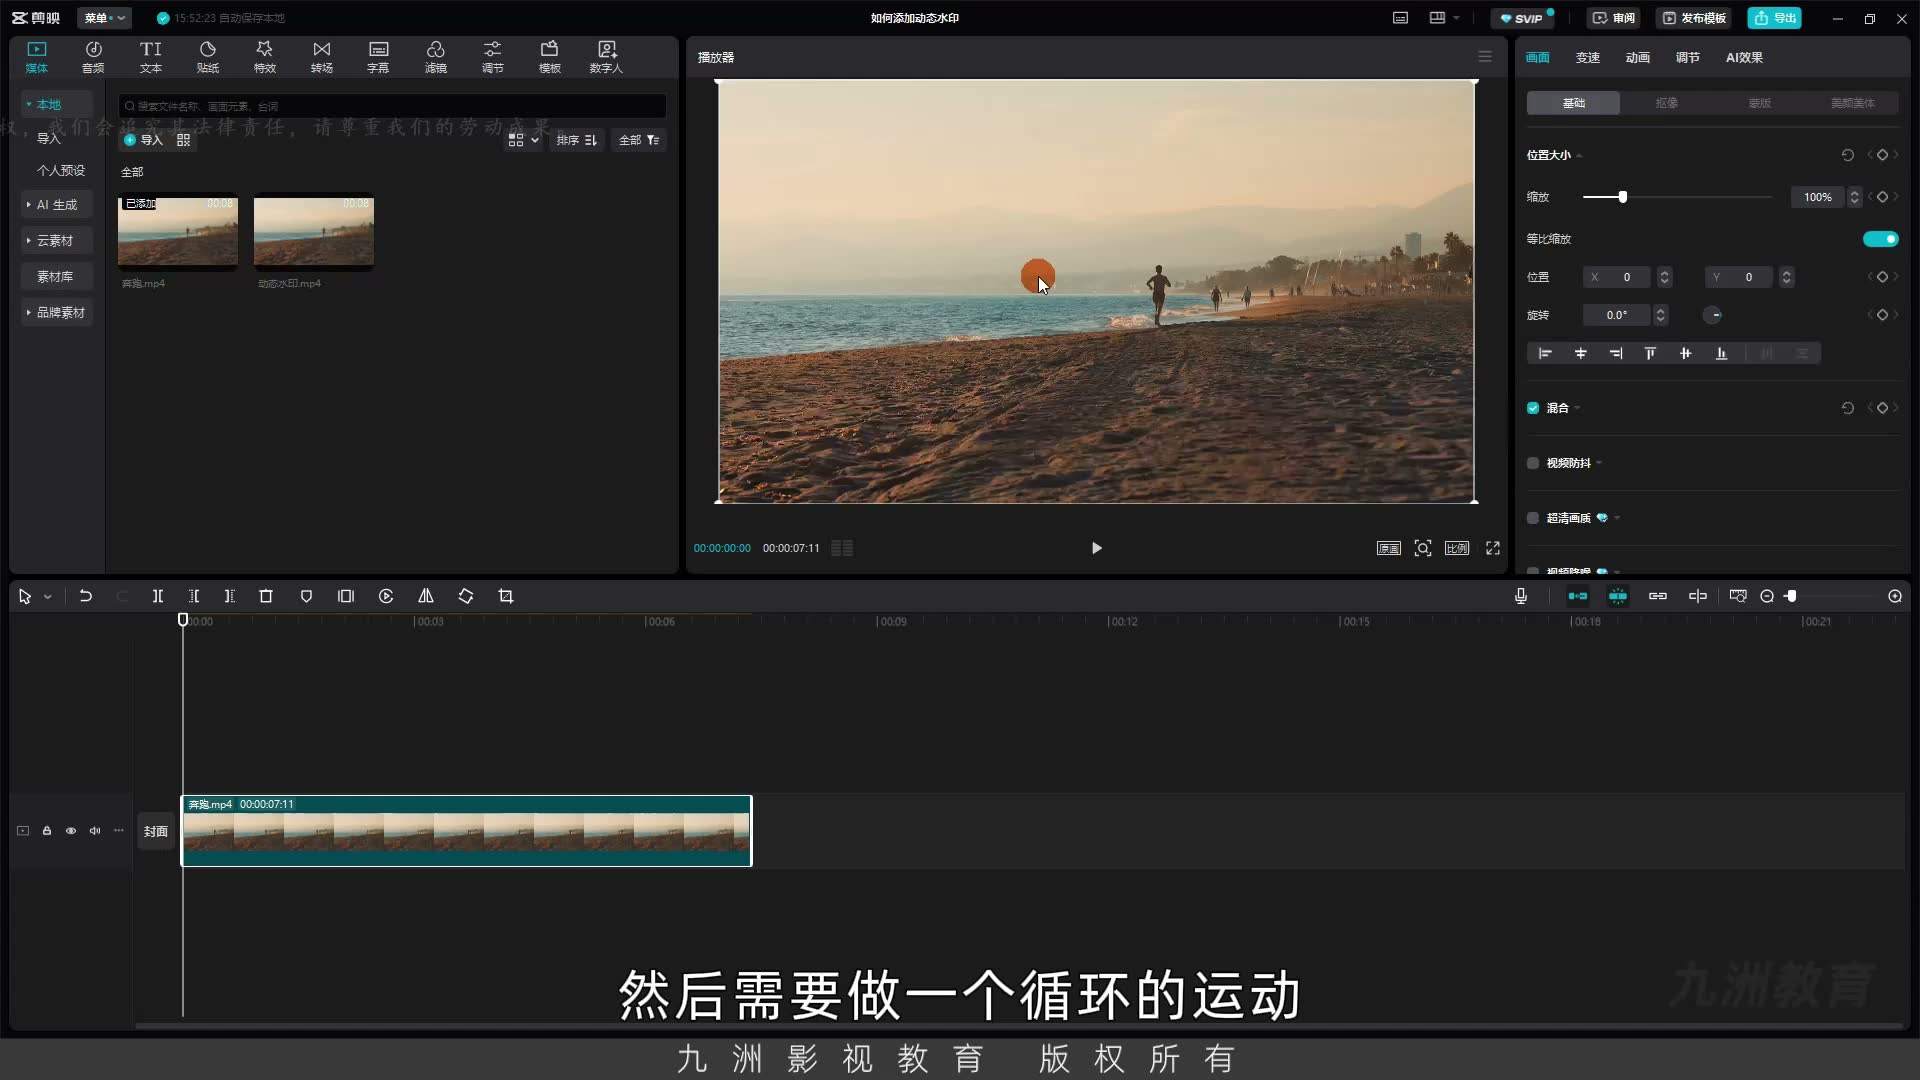Open the Transitions (转场) panel

(322, 57)
